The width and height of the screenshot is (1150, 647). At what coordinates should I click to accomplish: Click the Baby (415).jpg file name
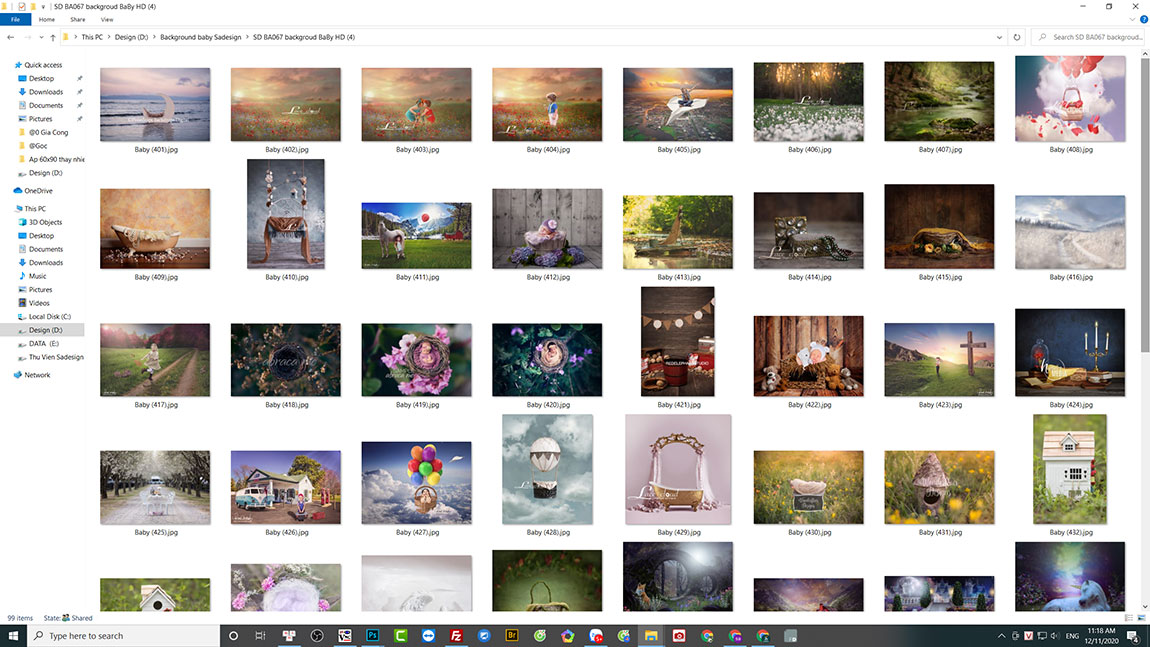940,277
